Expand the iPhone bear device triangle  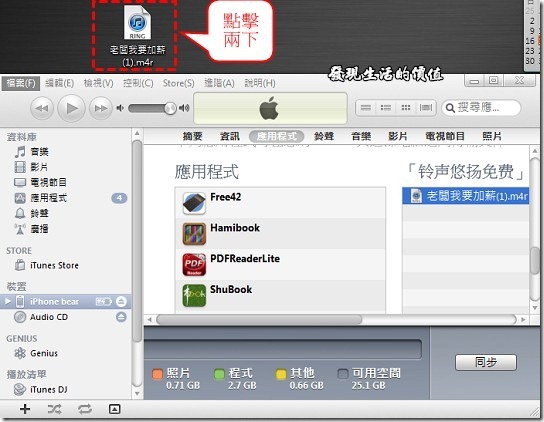point(8,301)
